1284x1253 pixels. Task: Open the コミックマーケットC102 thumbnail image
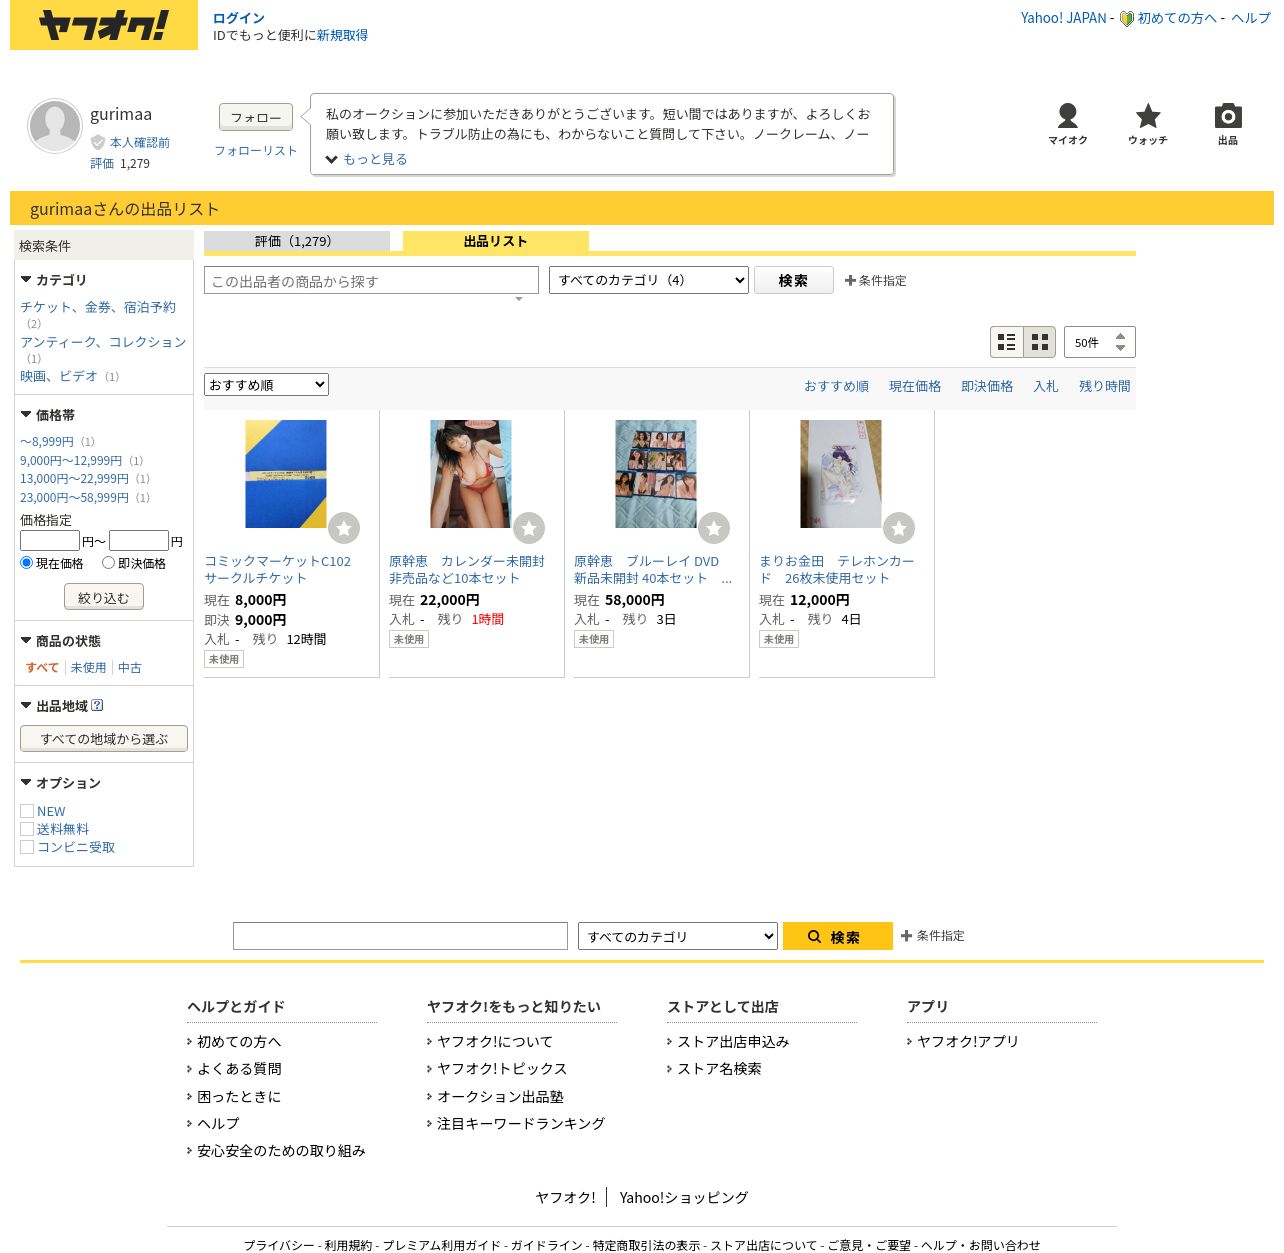pos(286,474)
